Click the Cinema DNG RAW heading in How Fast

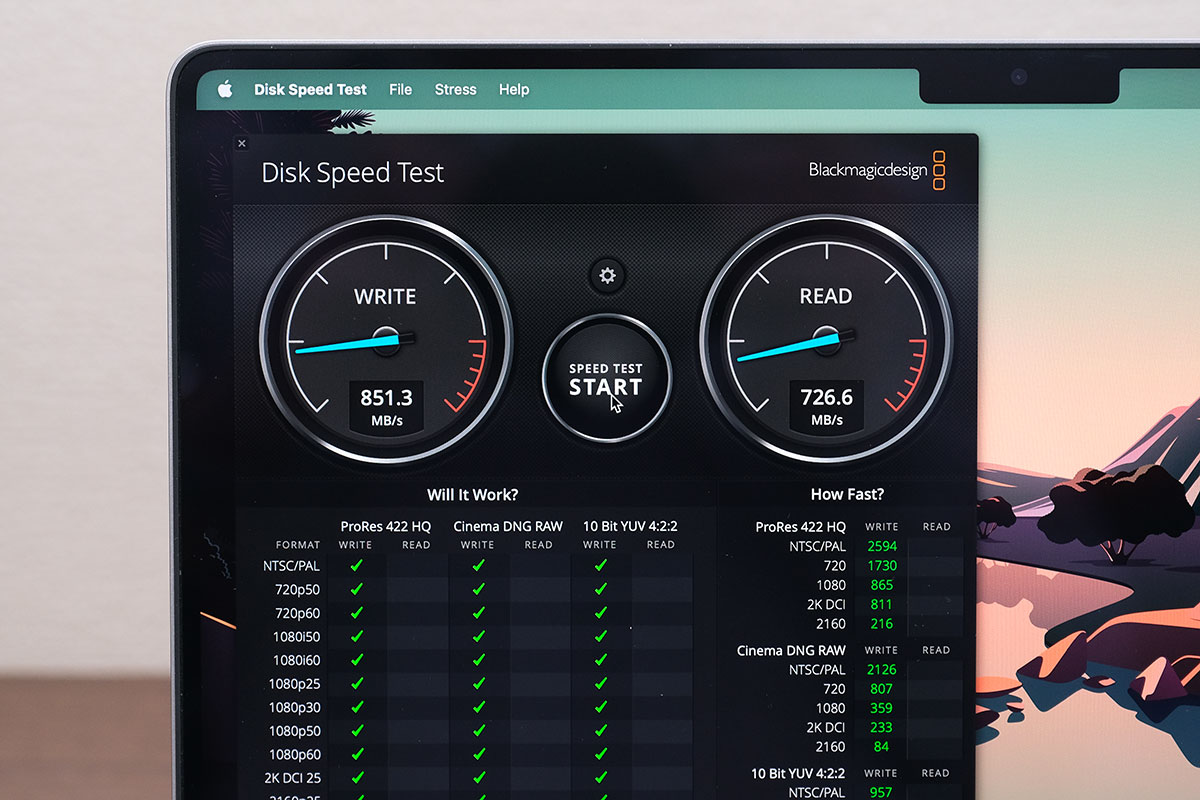pyautogui.click(x=791, y=650)
